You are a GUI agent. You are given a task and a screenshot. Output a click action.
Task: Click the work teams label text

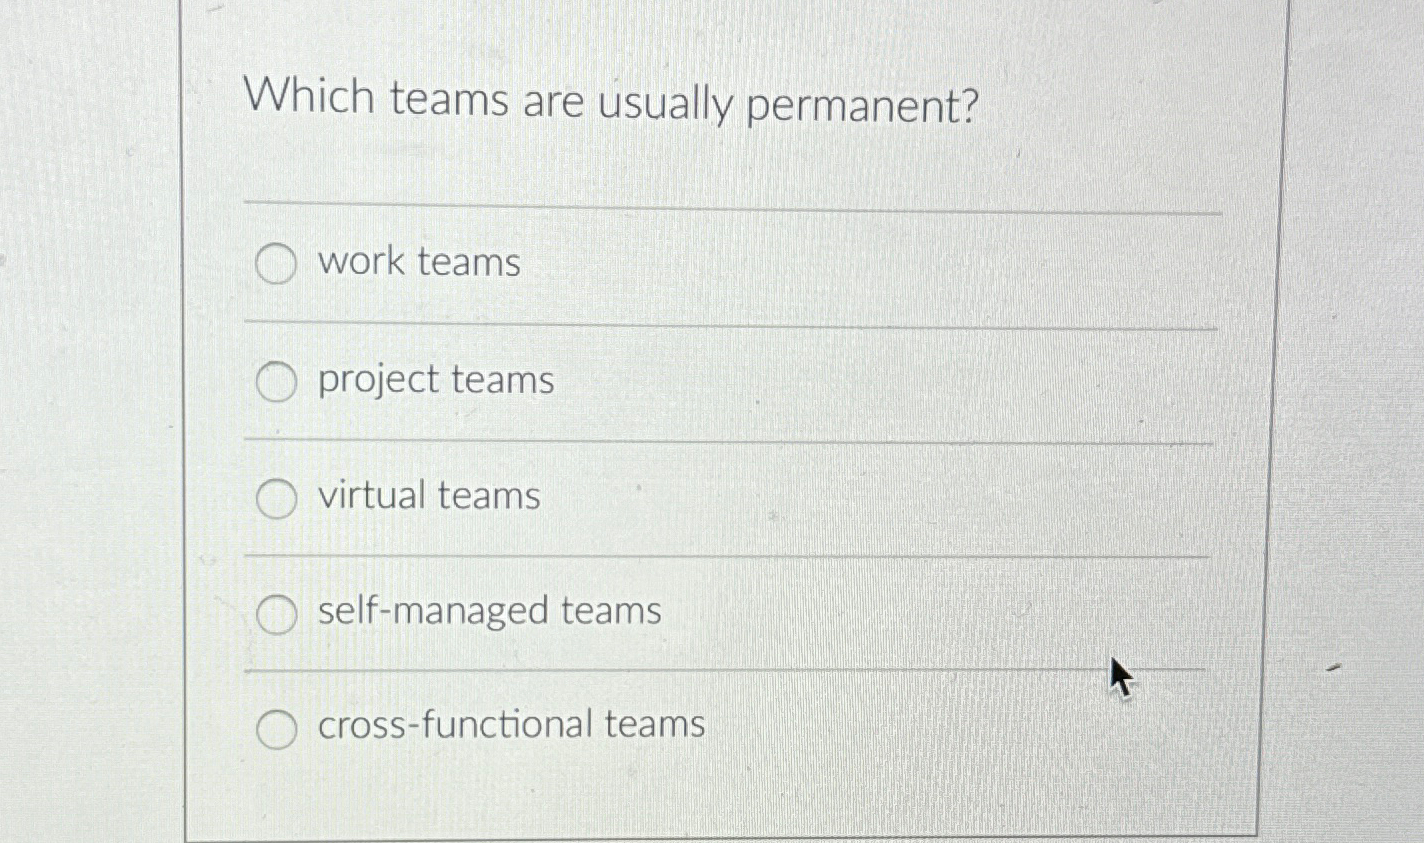point(417,262)
